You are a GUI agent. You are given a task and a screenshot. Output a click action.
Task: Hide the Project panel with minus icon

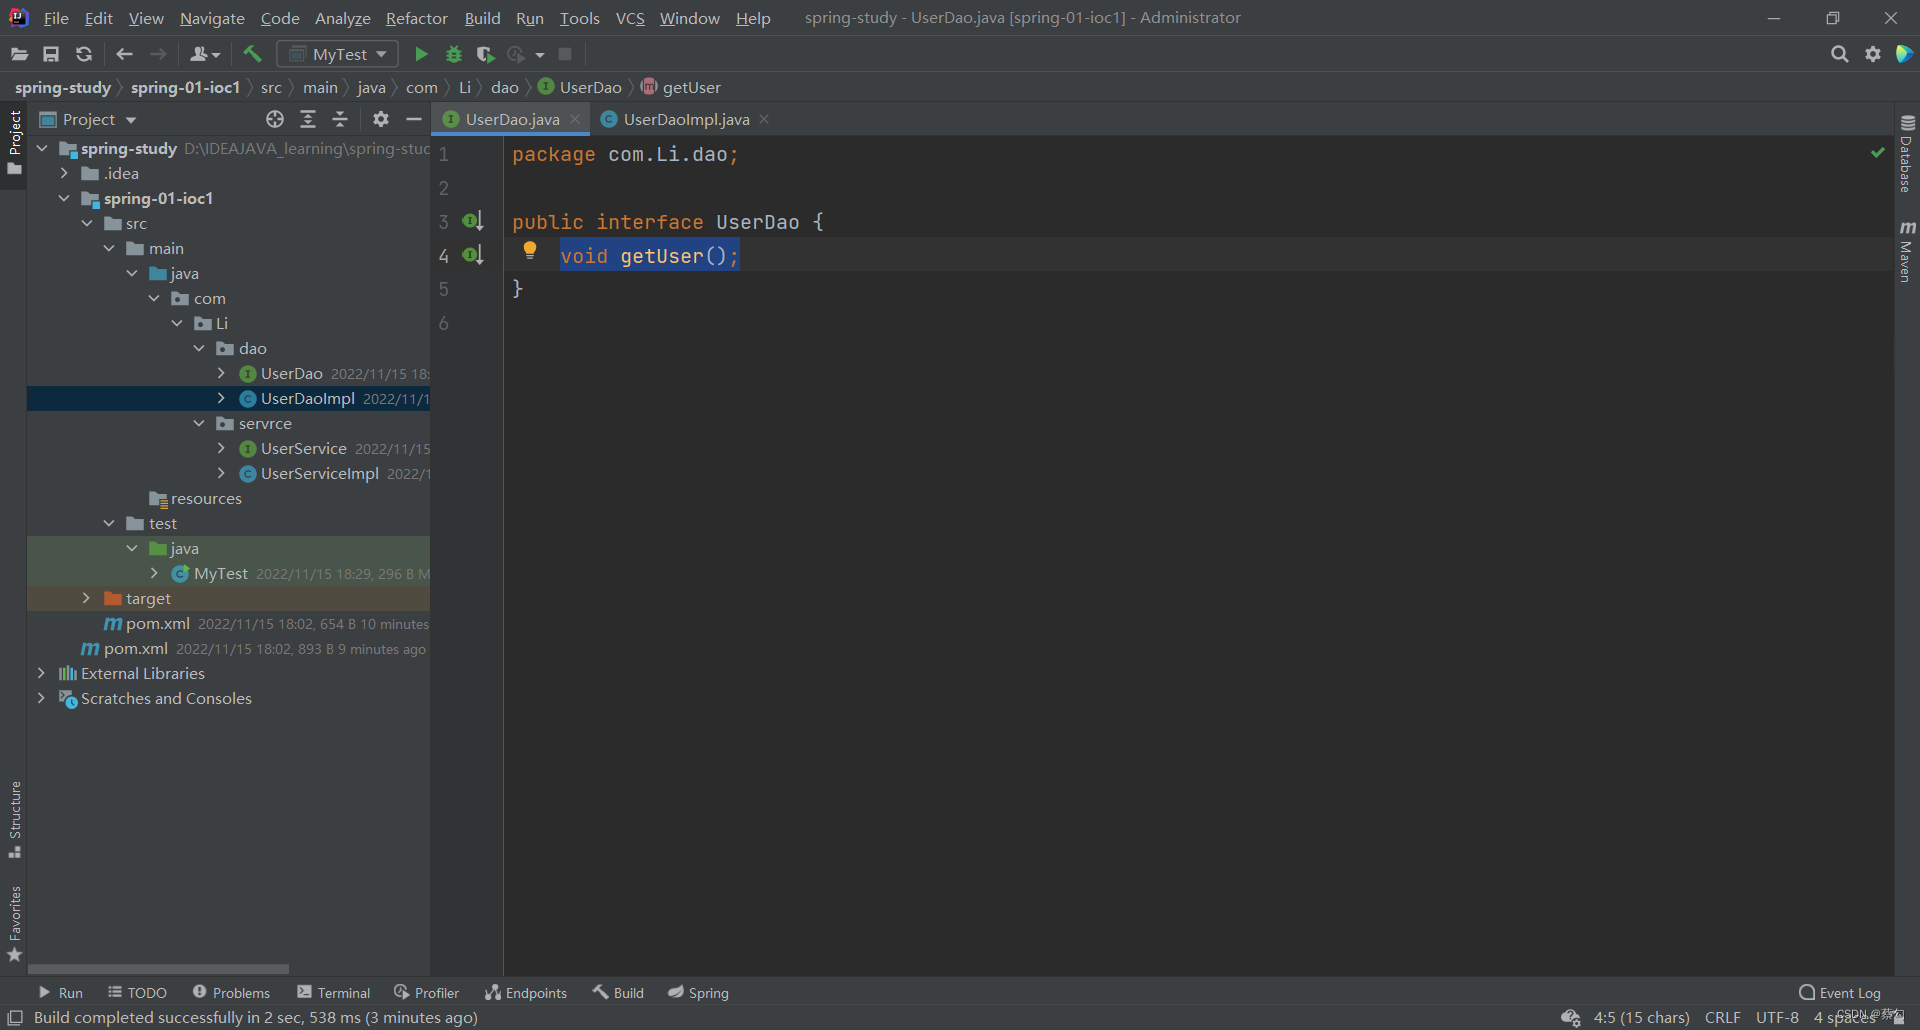pyautogui.click(x=413, y=119)
